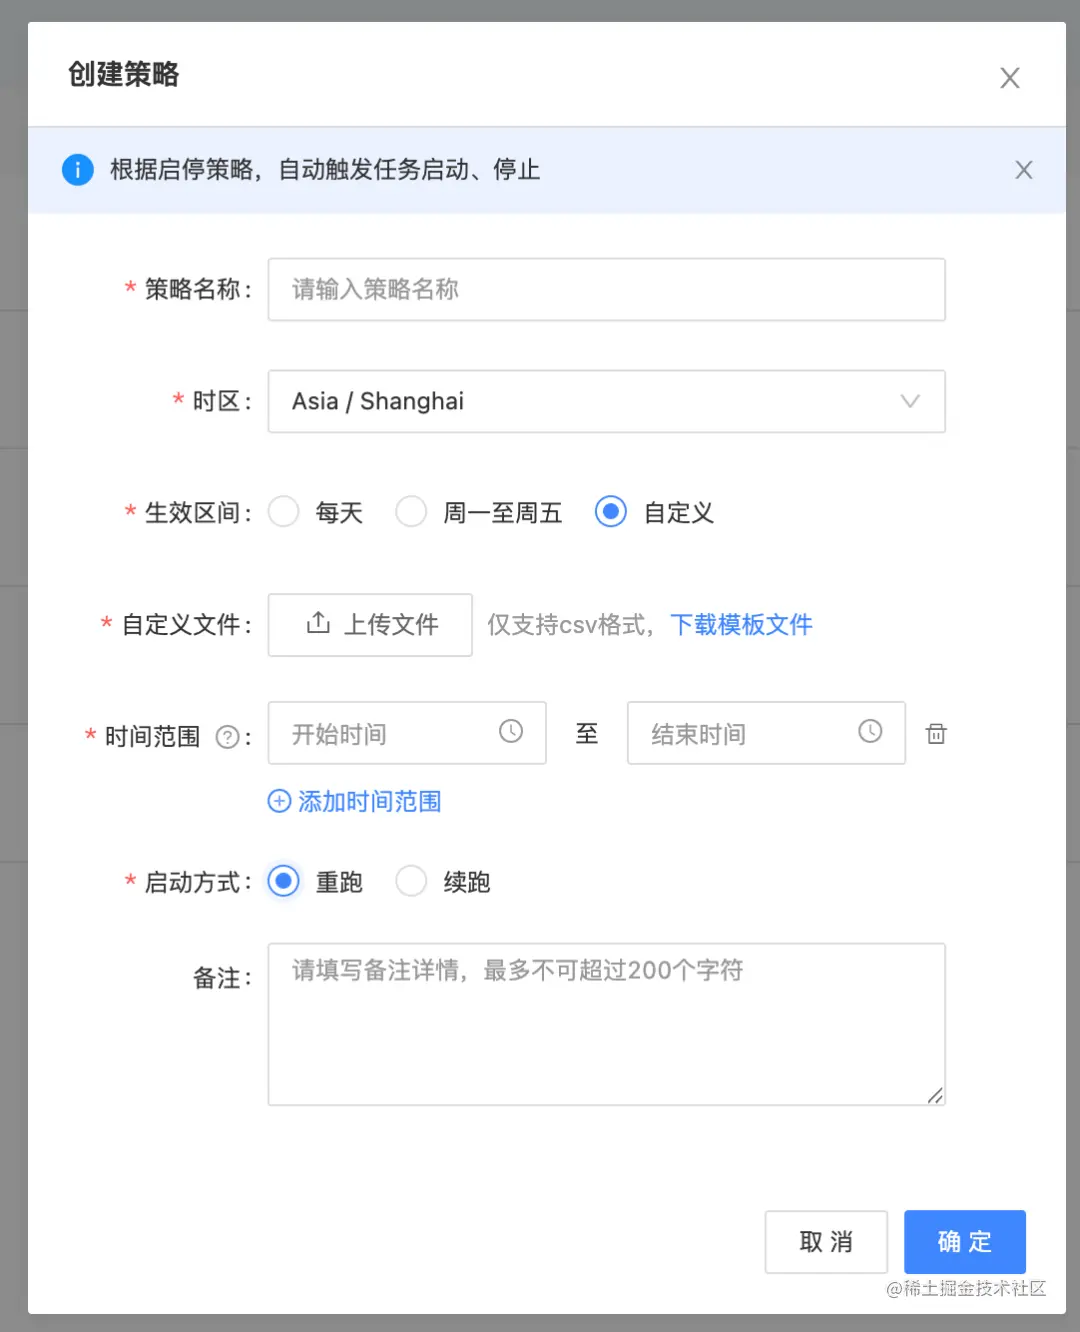Image resolution: width=1080 pixels, height=1332 pixels.
Task: Download the template via 下载模板文件 link
Action: 740,624
